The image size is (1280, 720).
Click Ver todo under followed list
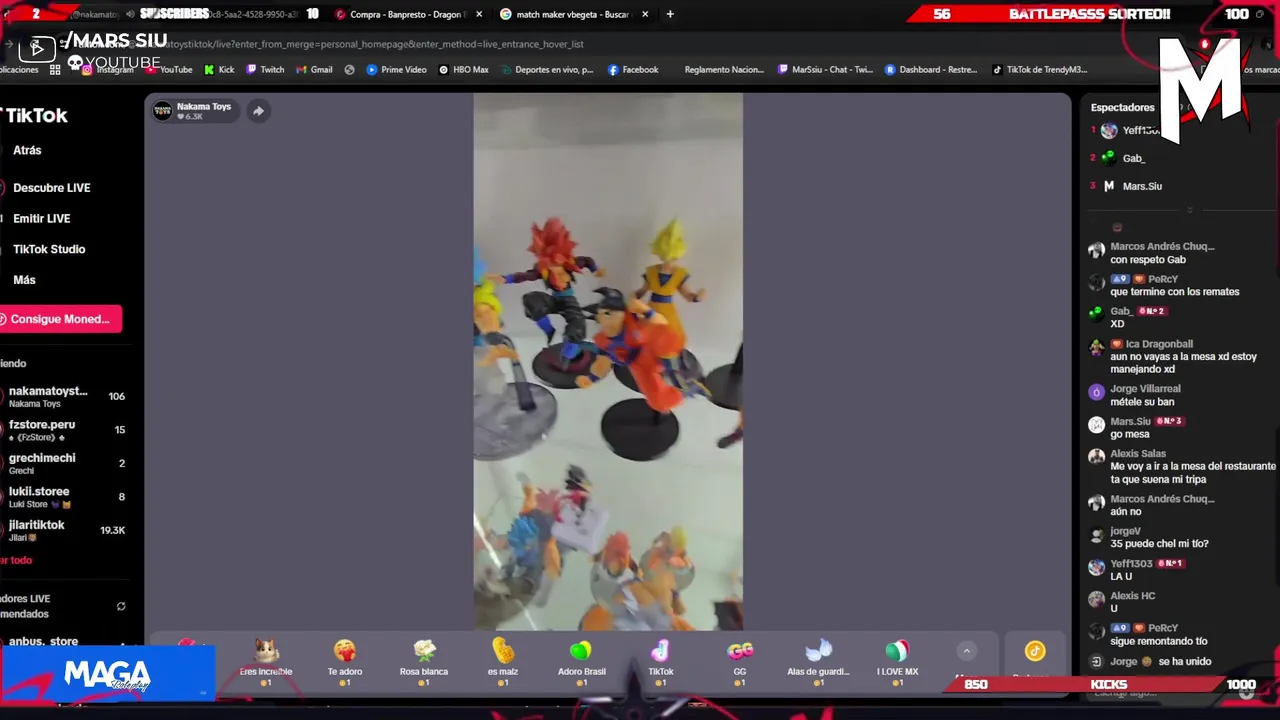(x=16, y=561)
